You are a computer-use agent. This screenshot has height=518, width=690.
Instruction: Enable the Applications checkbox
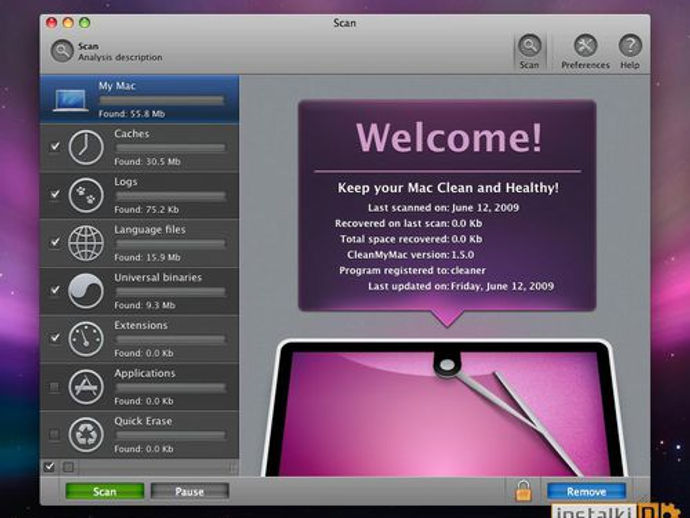pyautogui.click(x=55, y=387)
